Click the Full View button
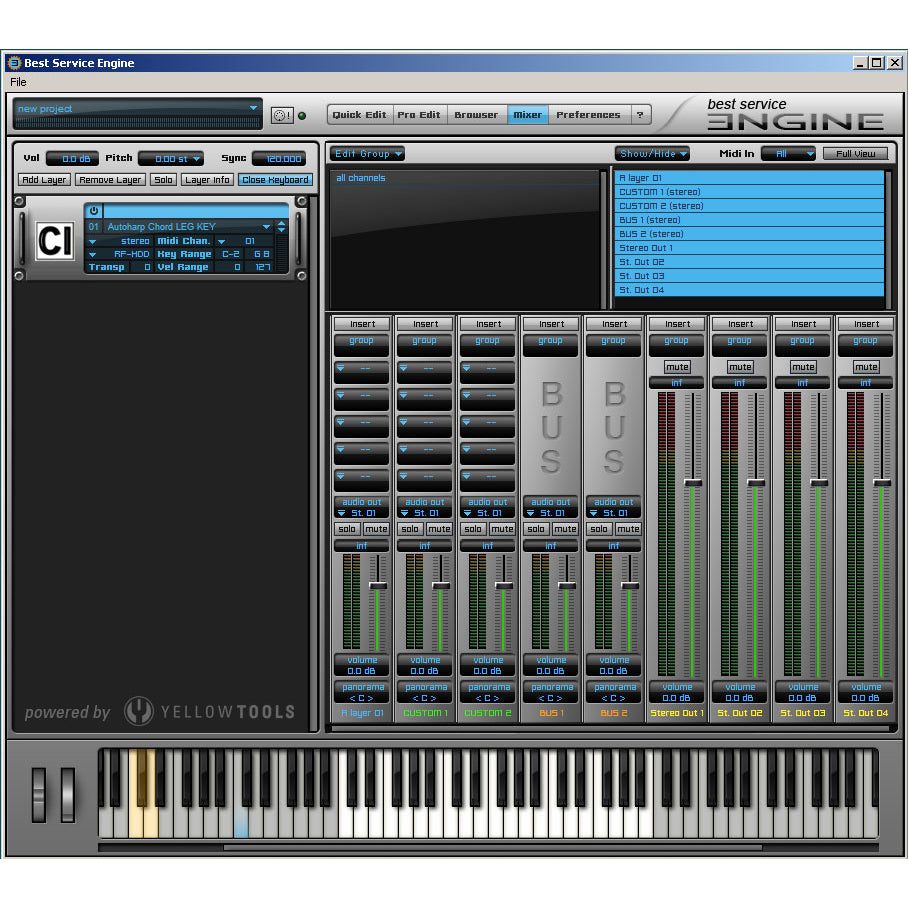908x908 pixels. point(858,153)
